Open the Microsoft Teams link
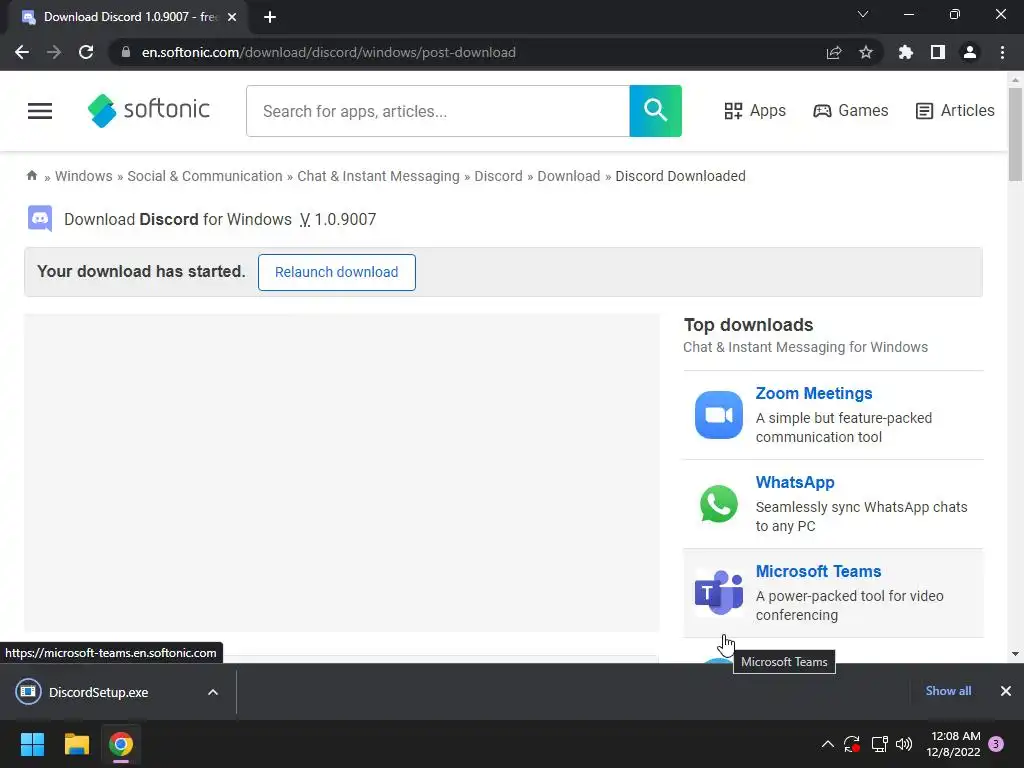The width and height of the screenshot is (1024, 768). point(818,571)
